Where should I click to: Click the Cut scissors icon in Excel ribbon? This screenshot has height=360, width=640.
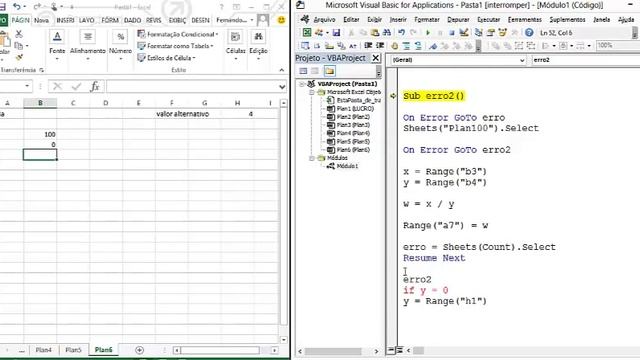tap(19, 34)
